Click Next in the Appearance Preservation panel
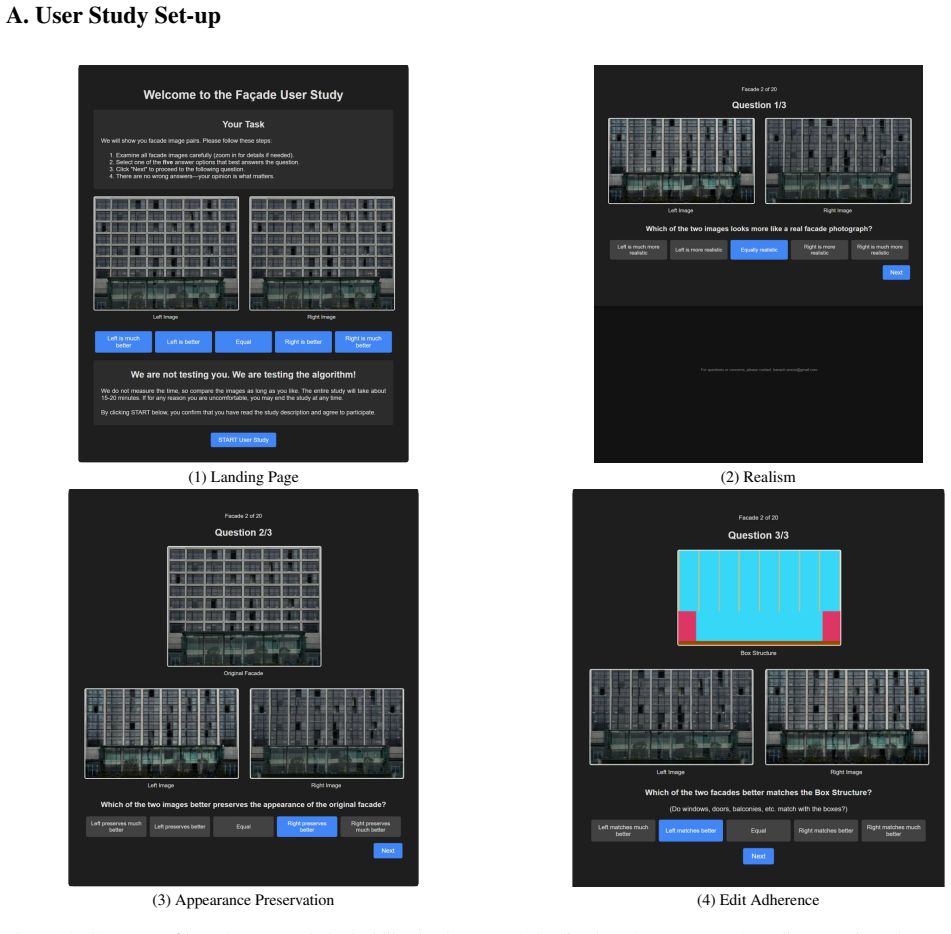Image resolution: width=951 pixels, height=934 pixels. [388, 851]
